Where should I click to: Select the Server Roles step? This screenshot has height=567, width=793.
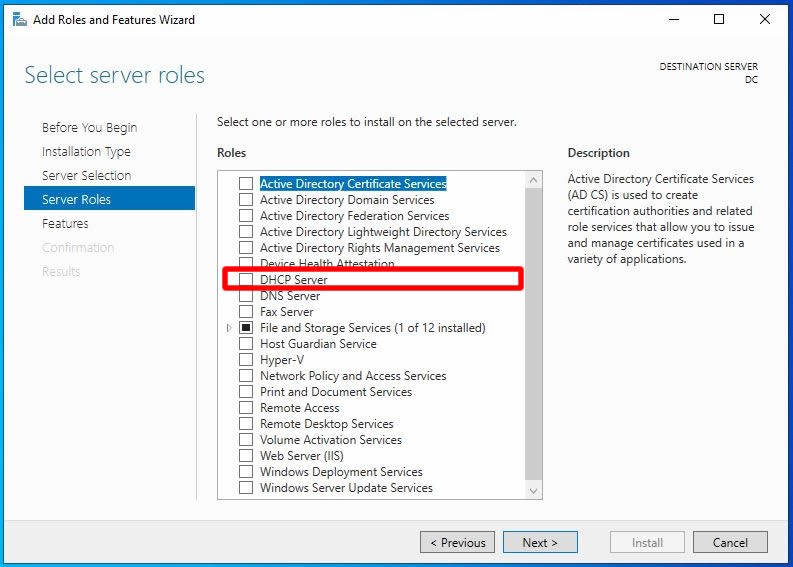click(x=109, y=199)
